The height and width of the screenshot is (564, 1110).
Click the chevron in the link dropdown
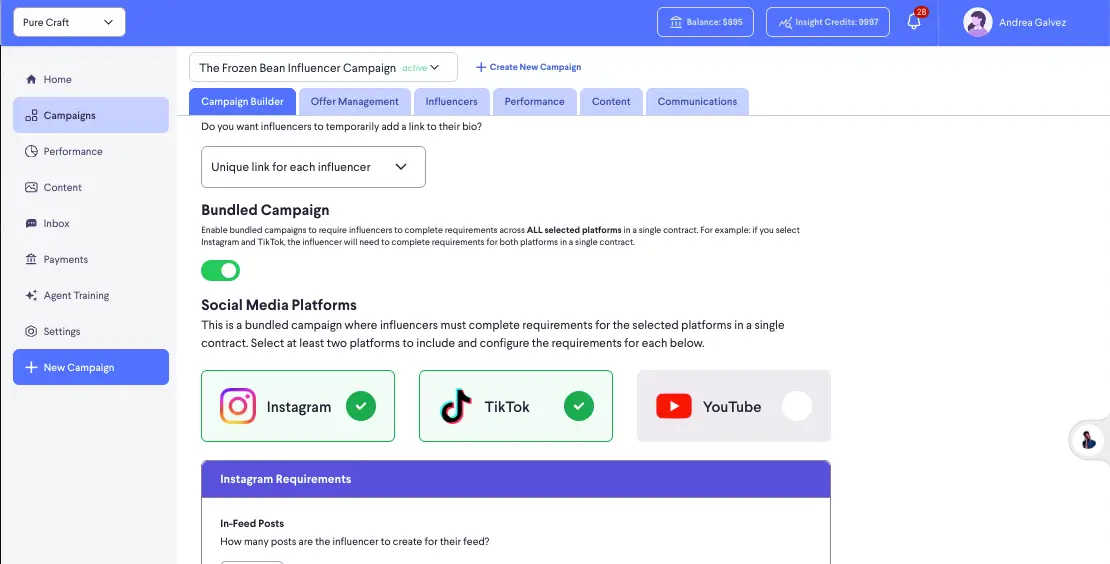[401, 167]
